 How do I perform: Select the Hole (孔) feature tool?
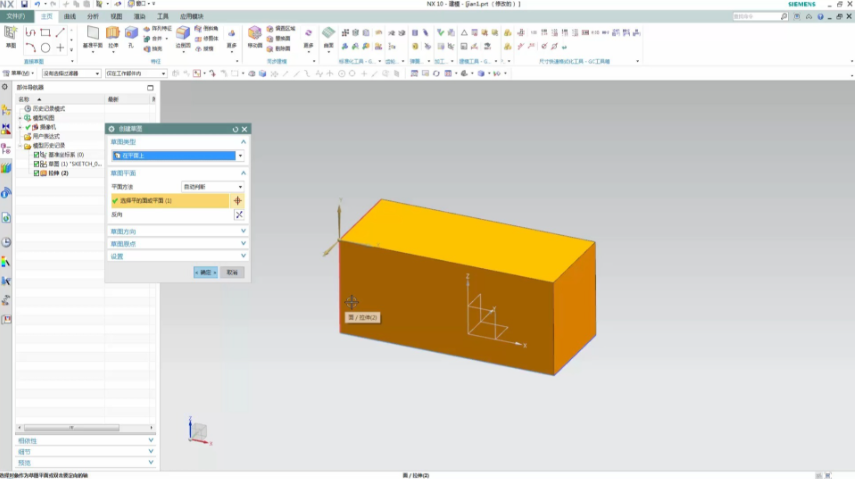[x=131, y=37]
